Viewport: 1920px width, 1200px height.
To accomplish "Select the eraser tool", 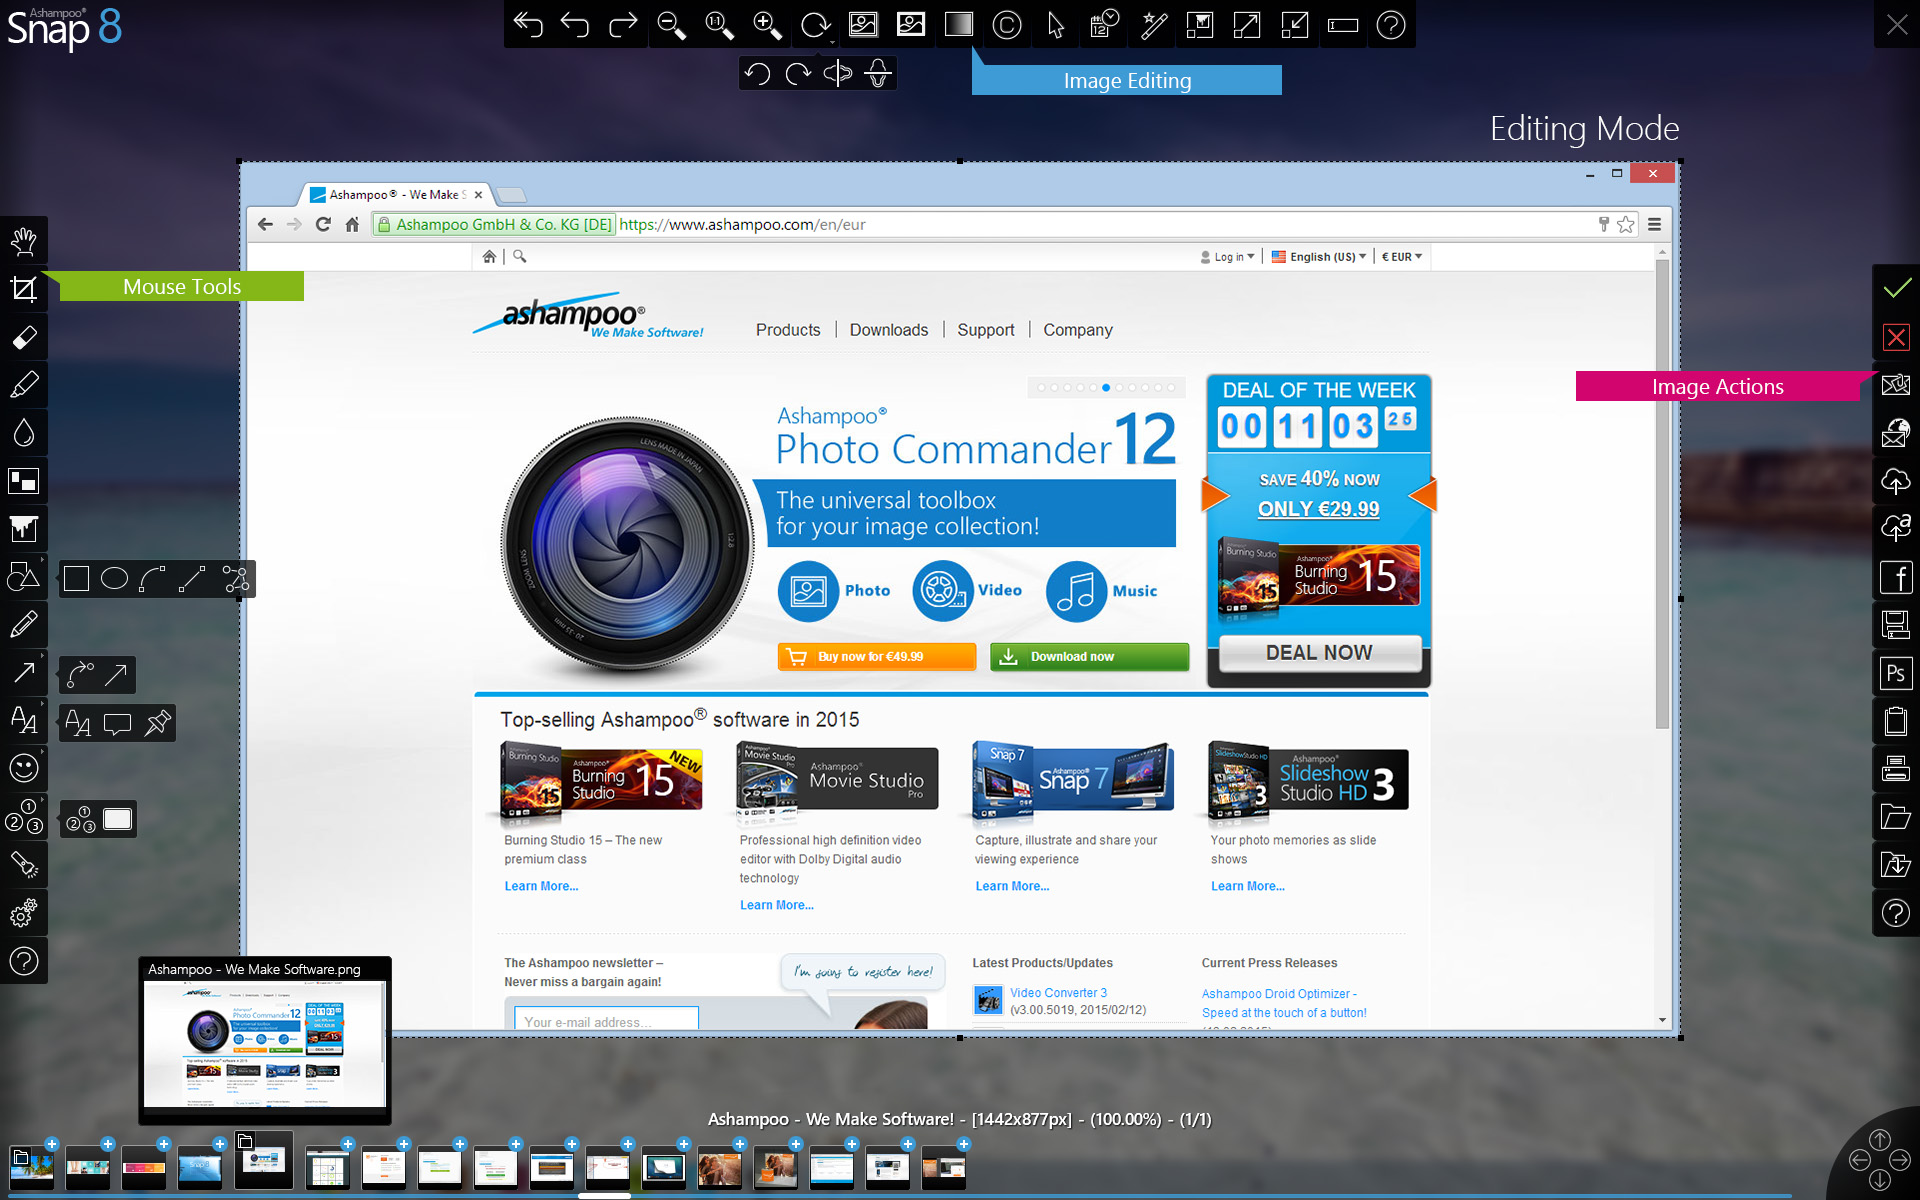I will click(x=24, y=338).
